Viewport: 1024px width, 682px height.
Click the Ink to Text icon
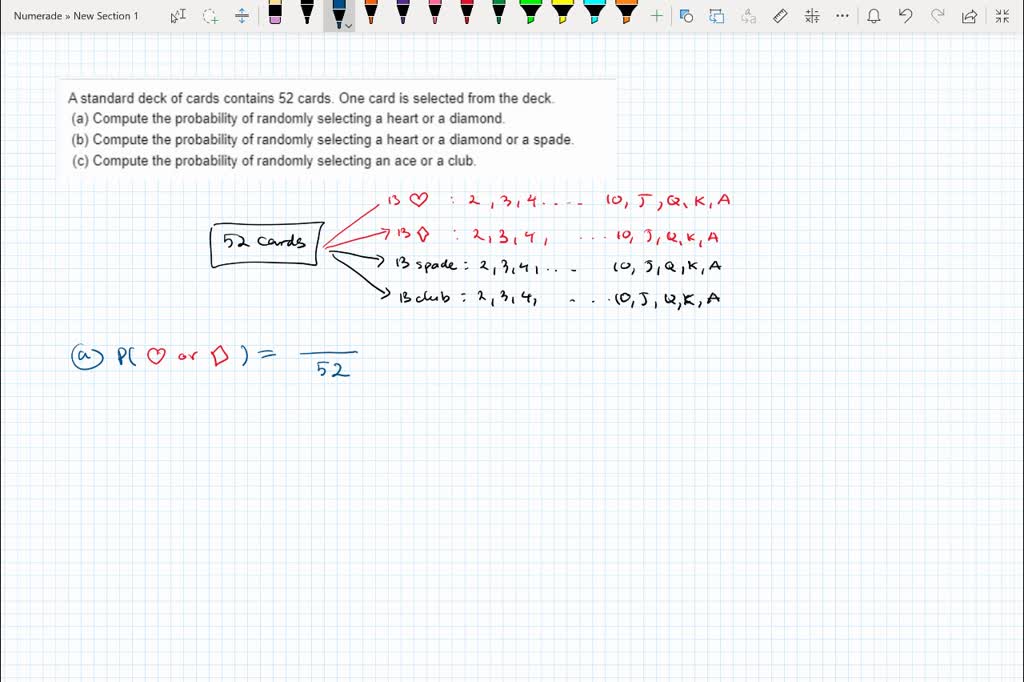[x=748, y=16]
